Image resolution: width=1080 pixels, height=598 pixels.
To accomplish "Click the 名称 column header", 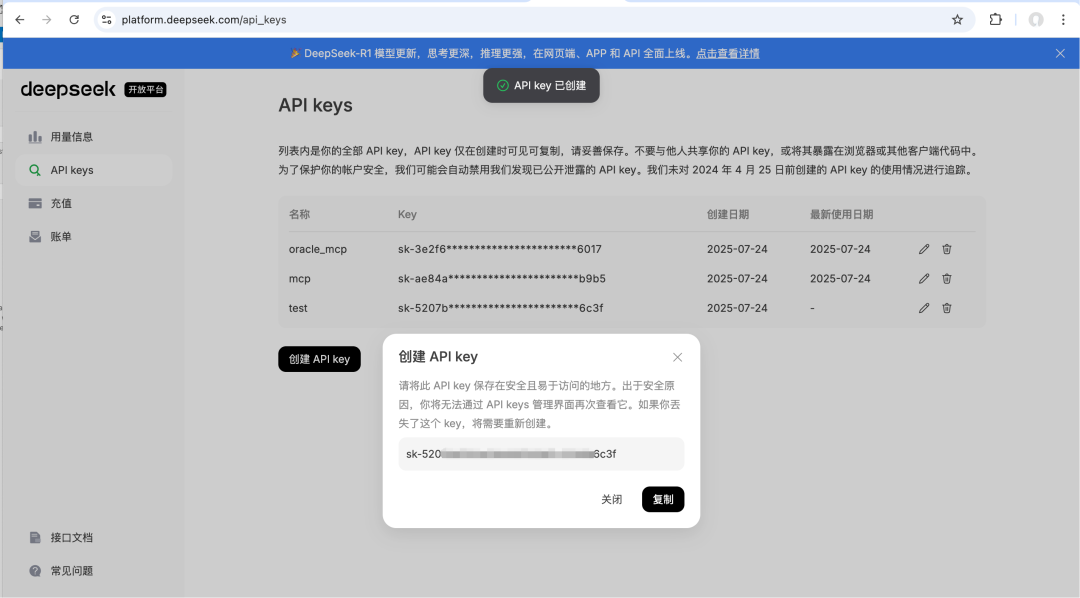I will point(300,214).
